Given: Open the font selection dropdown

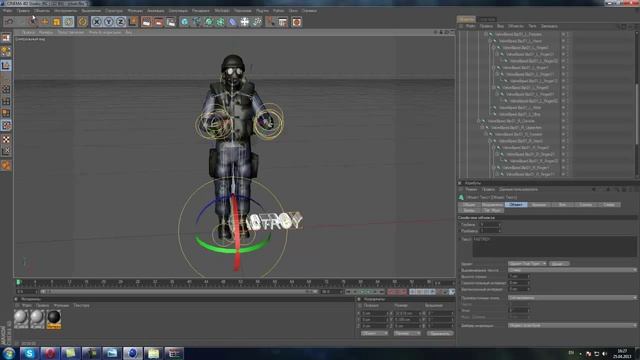Looking at the screenshot, I should coord(527,264).
